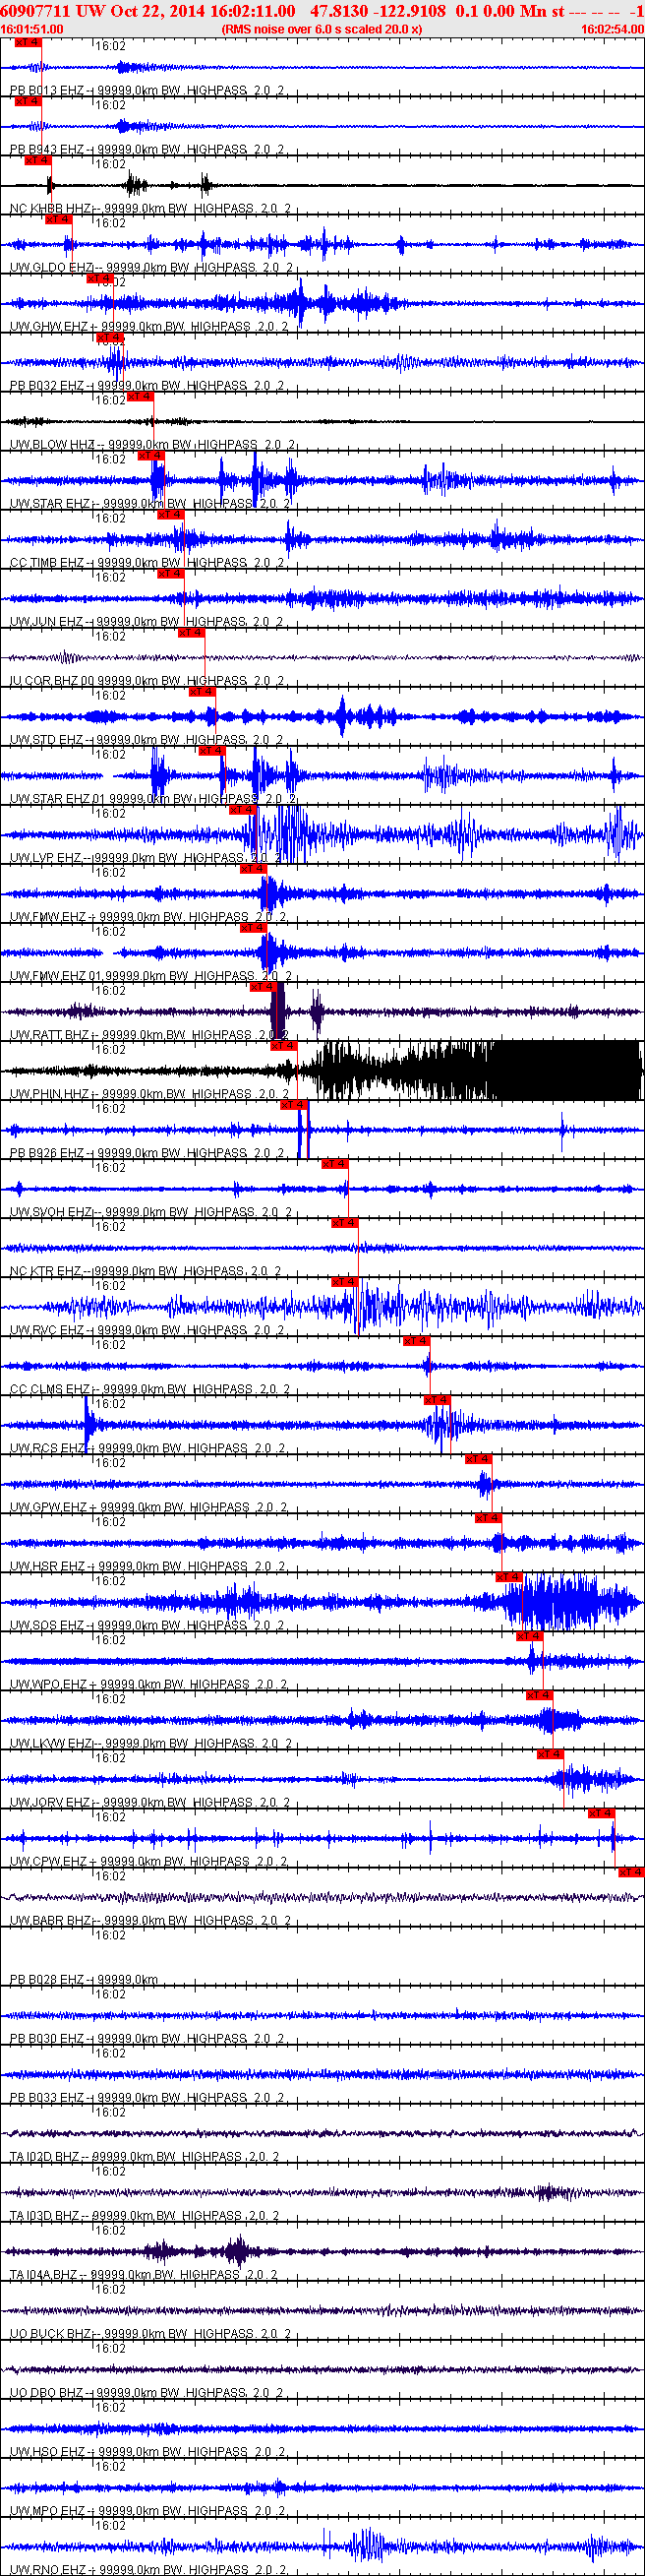
Task: Select the pick flag on IU COR trace
Action: click(x=191, y=632)
